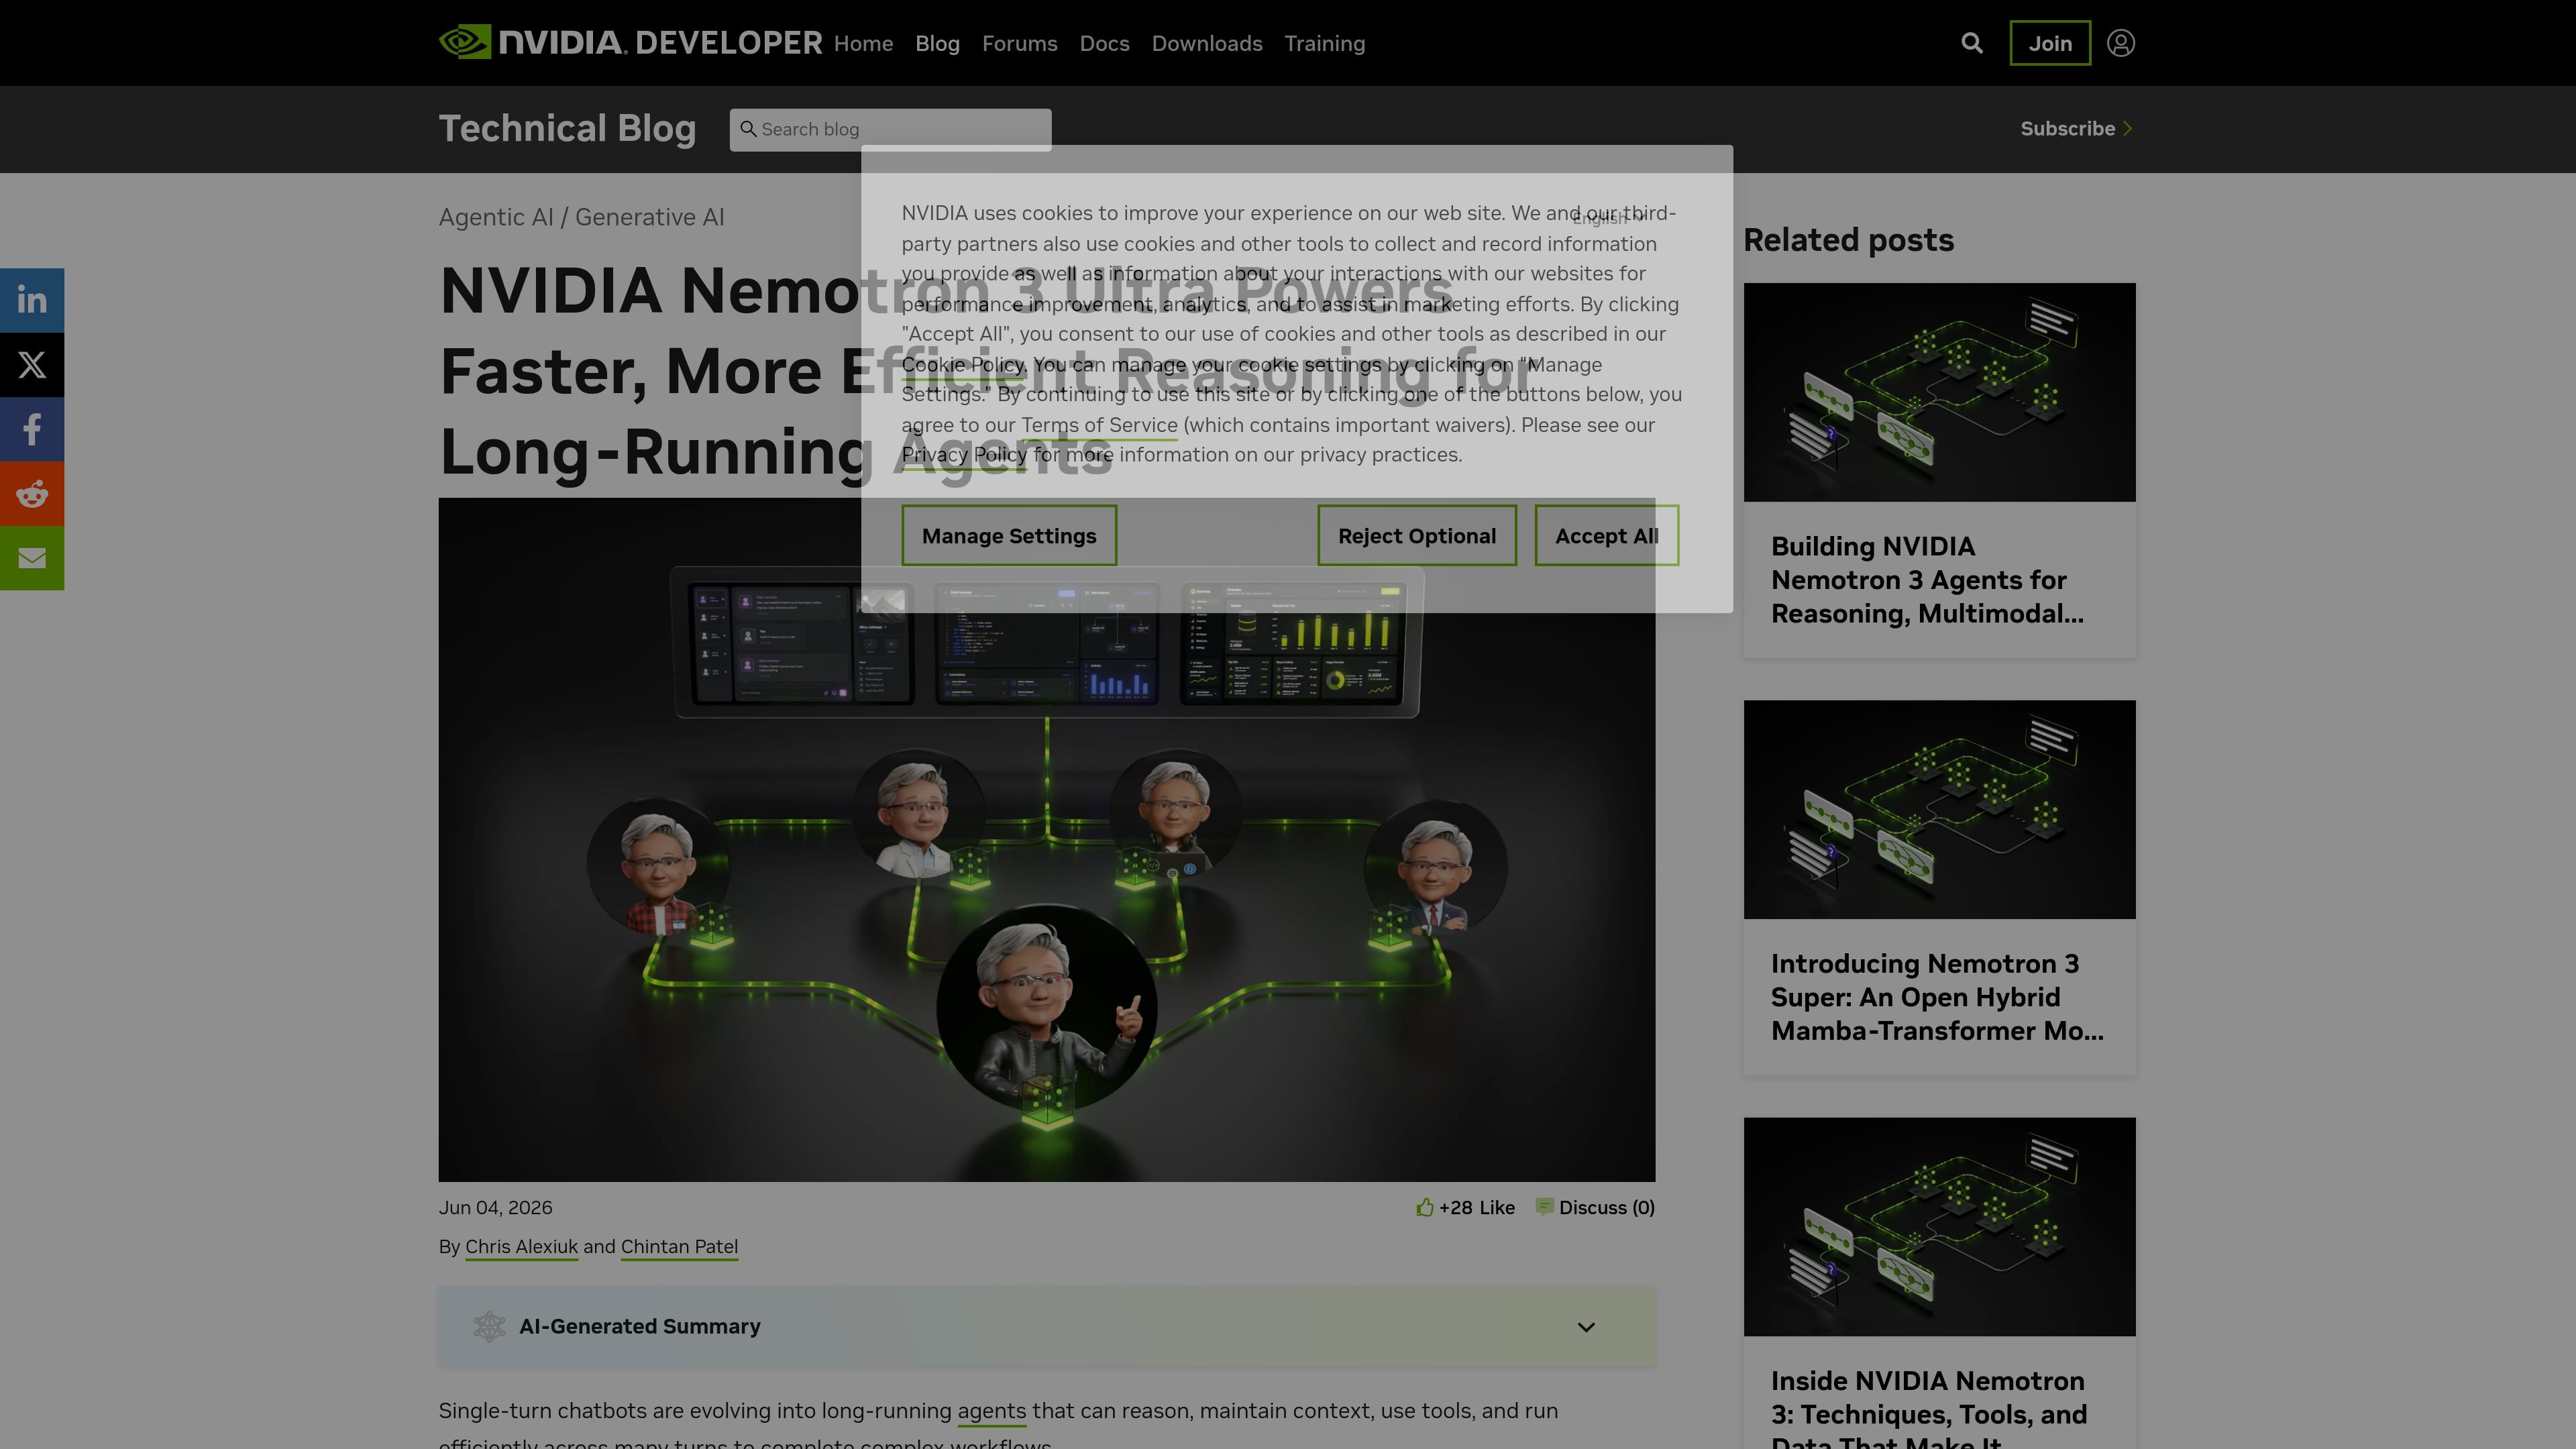Viewport: 2576px width, 1449px height.
Task: Click the Join button
Action: pyautogui.click(x=2050, y=43)
